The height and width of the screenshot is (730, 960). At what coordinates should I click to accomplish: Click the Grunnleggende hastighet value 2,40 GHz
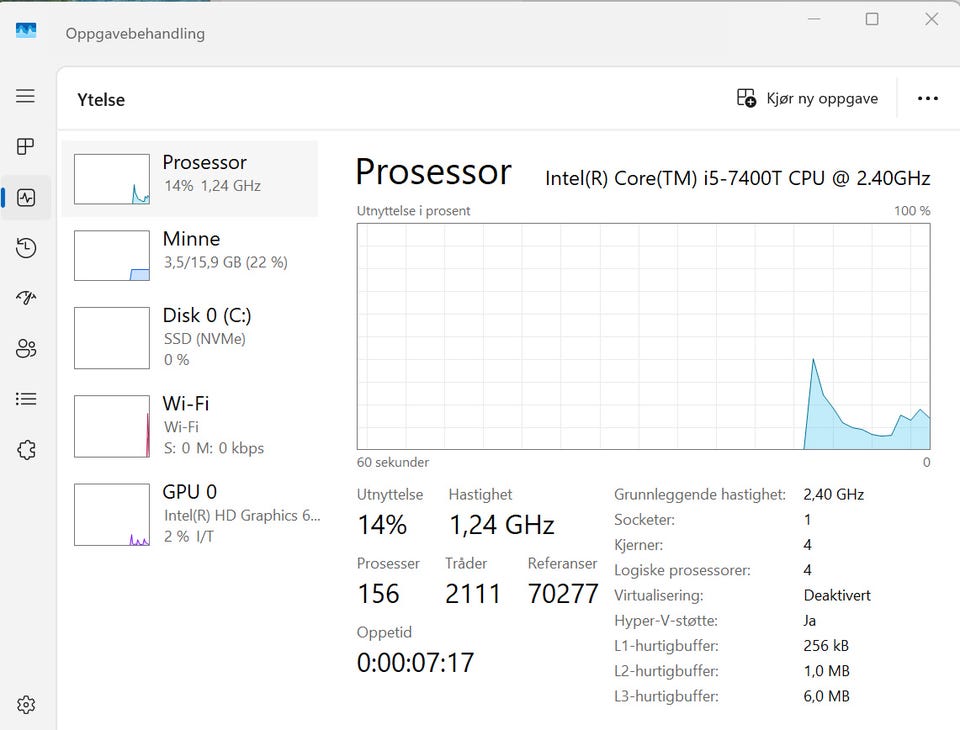[833, 494]
